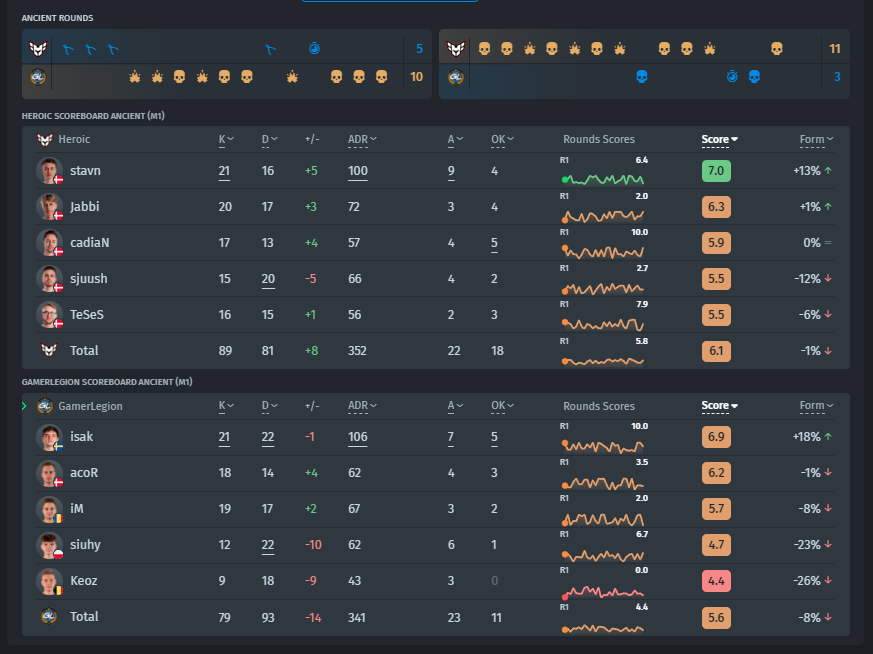Sort Heroic scoreboard by D column
The height and width of the screenshot is (654, 873).
269,140
